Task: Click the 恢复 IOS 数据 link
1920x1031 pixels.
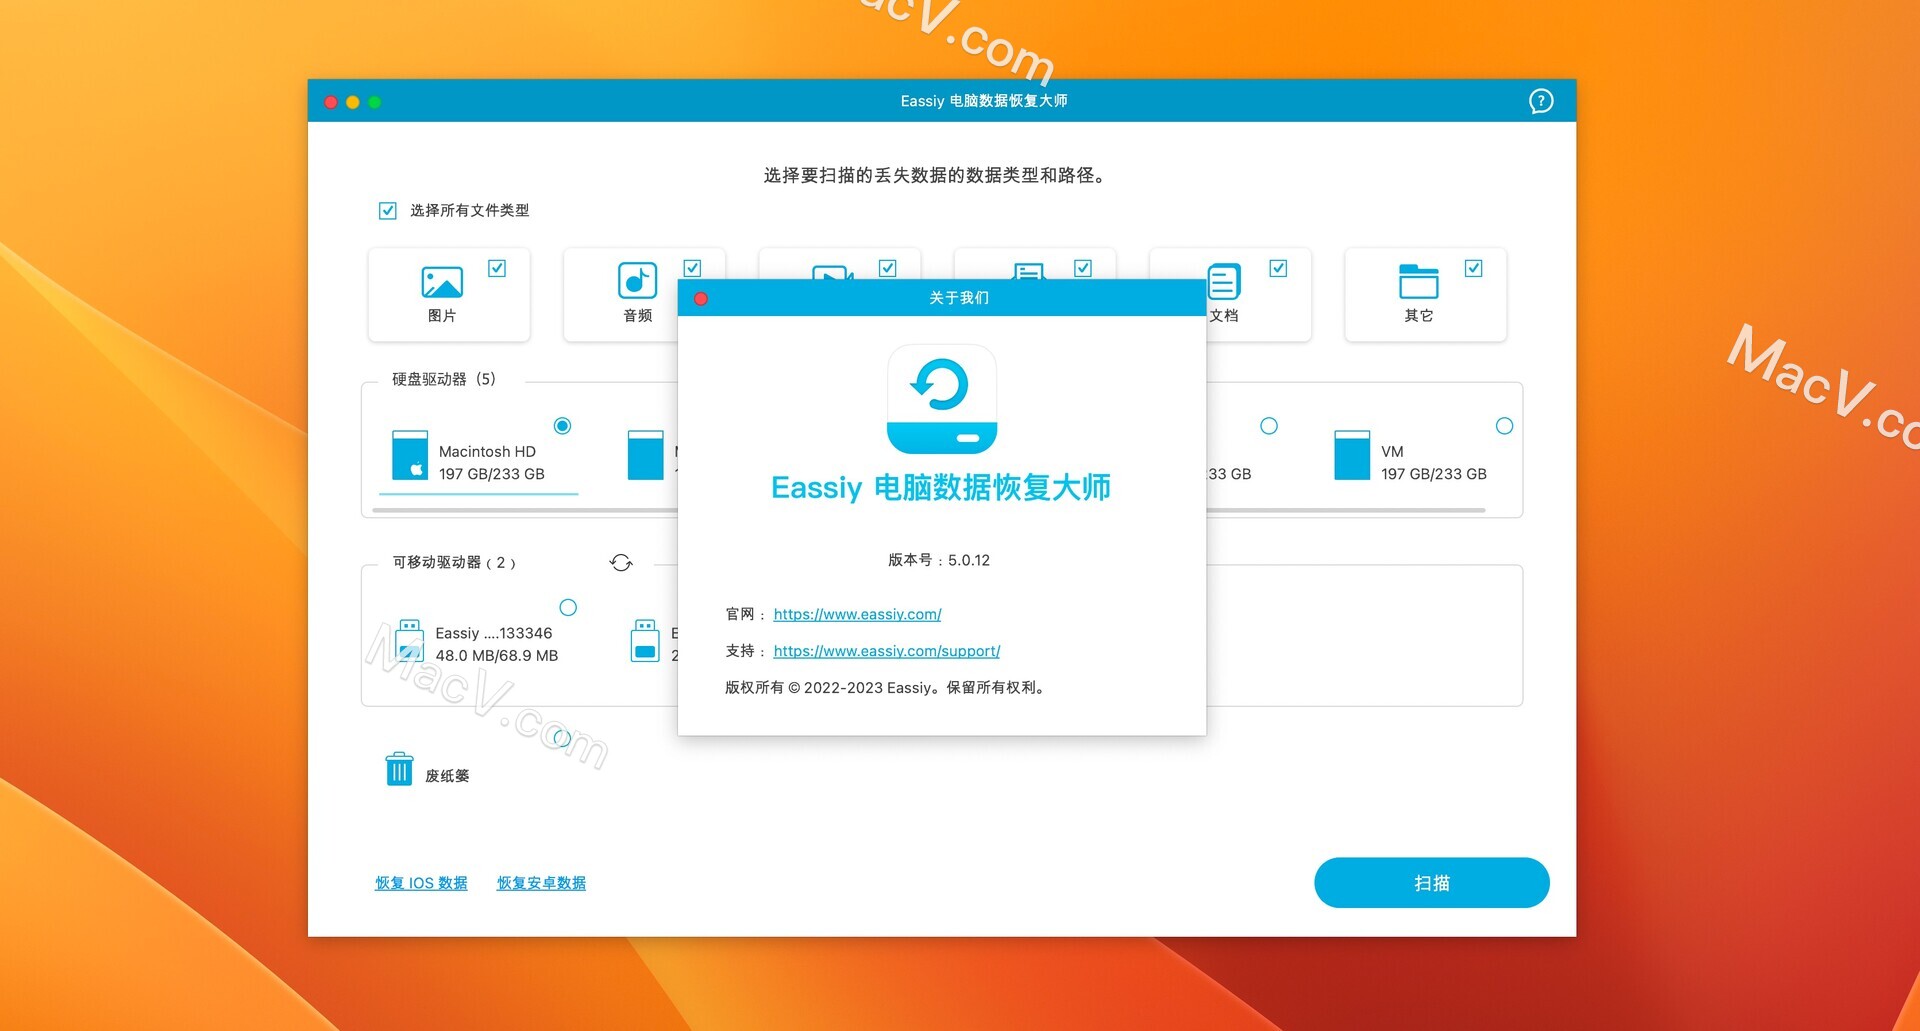Action: pyautogui.click(x=421, y=883)
